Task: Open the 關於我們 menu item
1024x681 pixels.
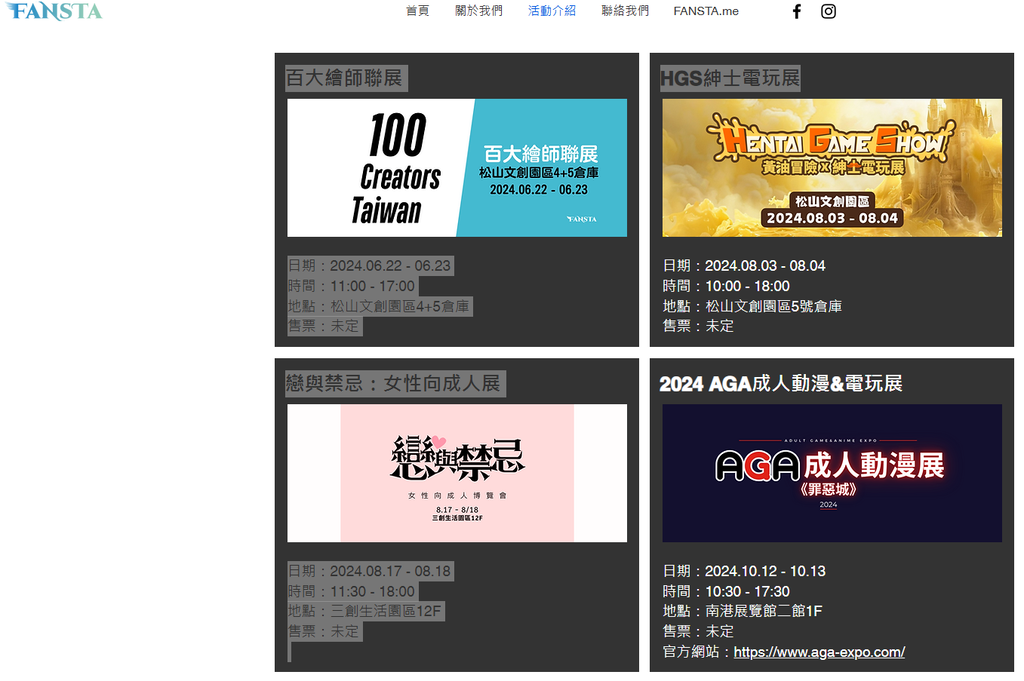Action: (479, 11)
